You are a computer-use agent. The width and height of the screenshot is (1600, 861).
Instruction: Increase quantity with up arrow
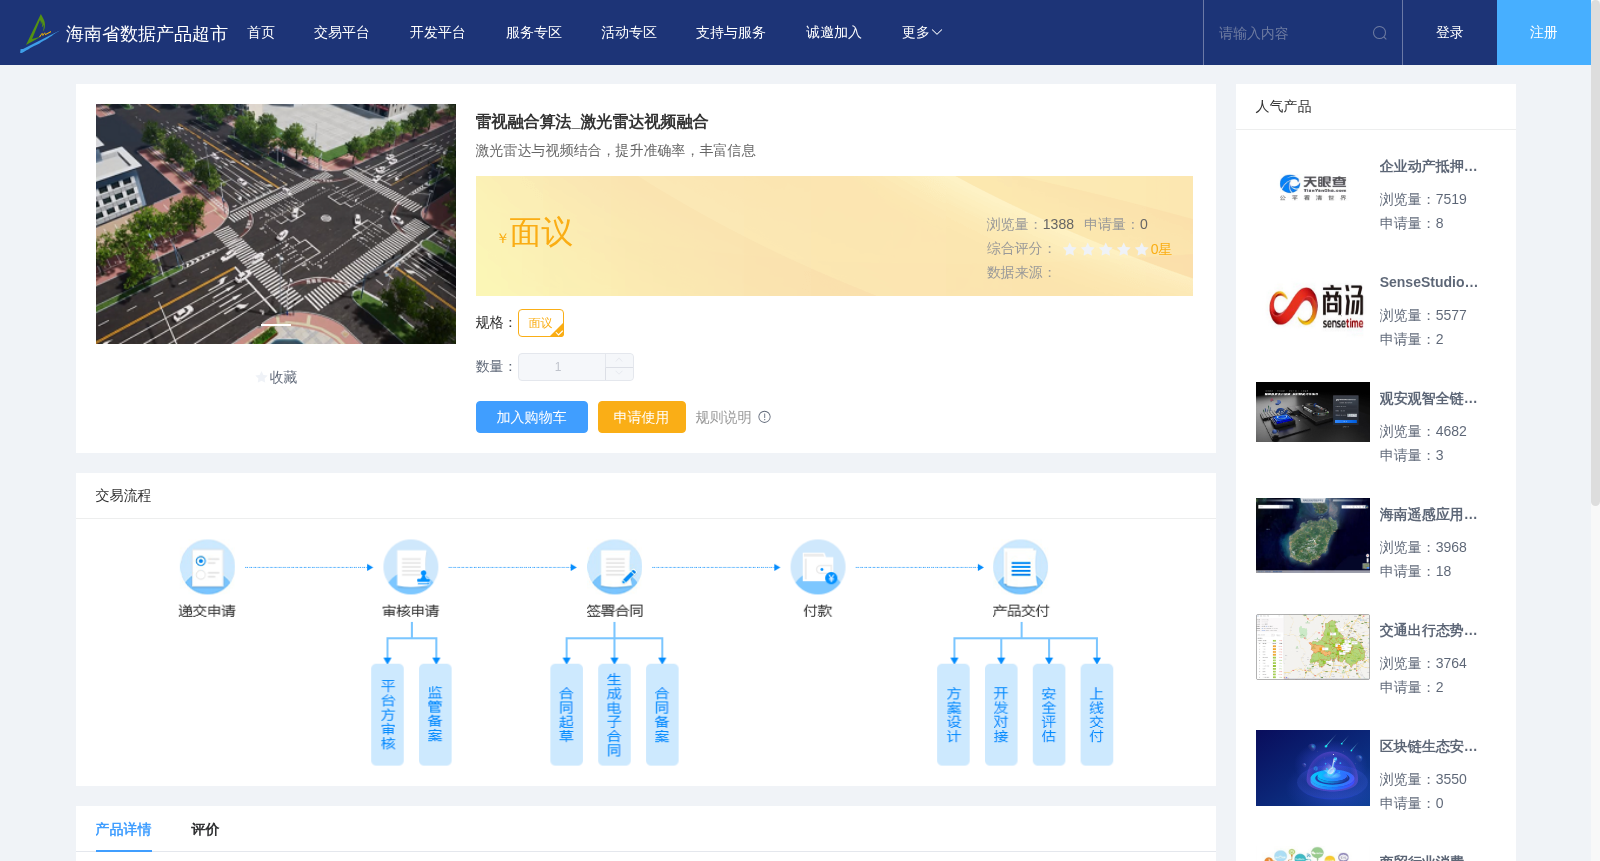[x=619, y=360]
